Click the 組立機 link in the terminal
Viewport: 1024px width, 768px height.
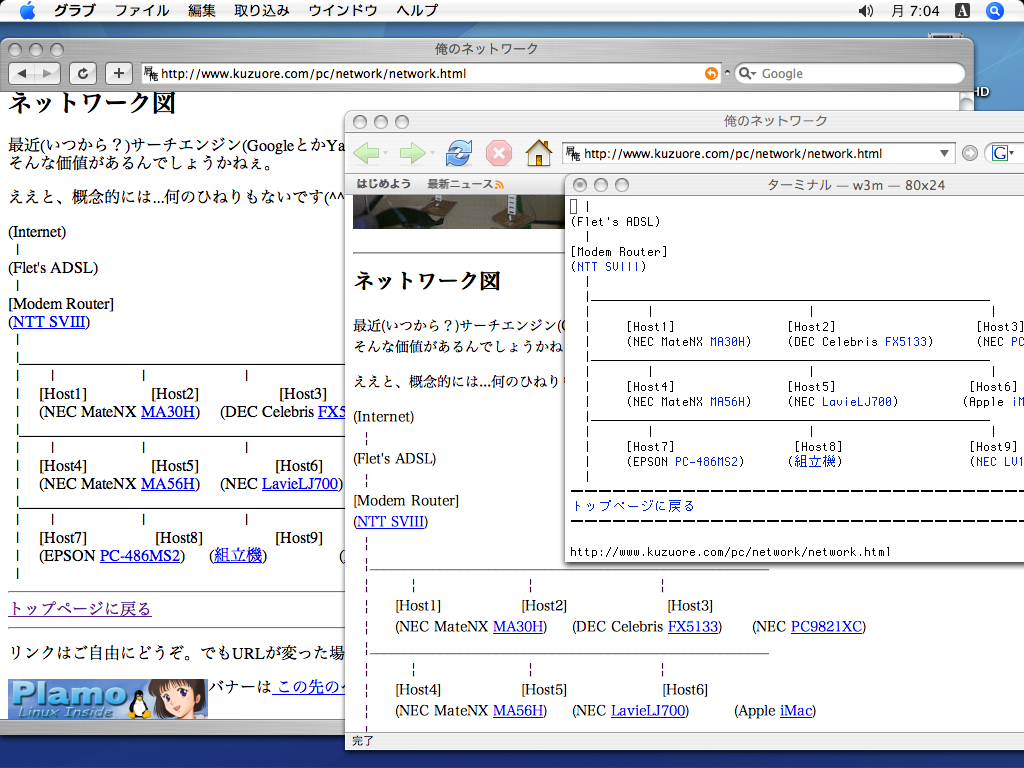click(x=815, y=462)
